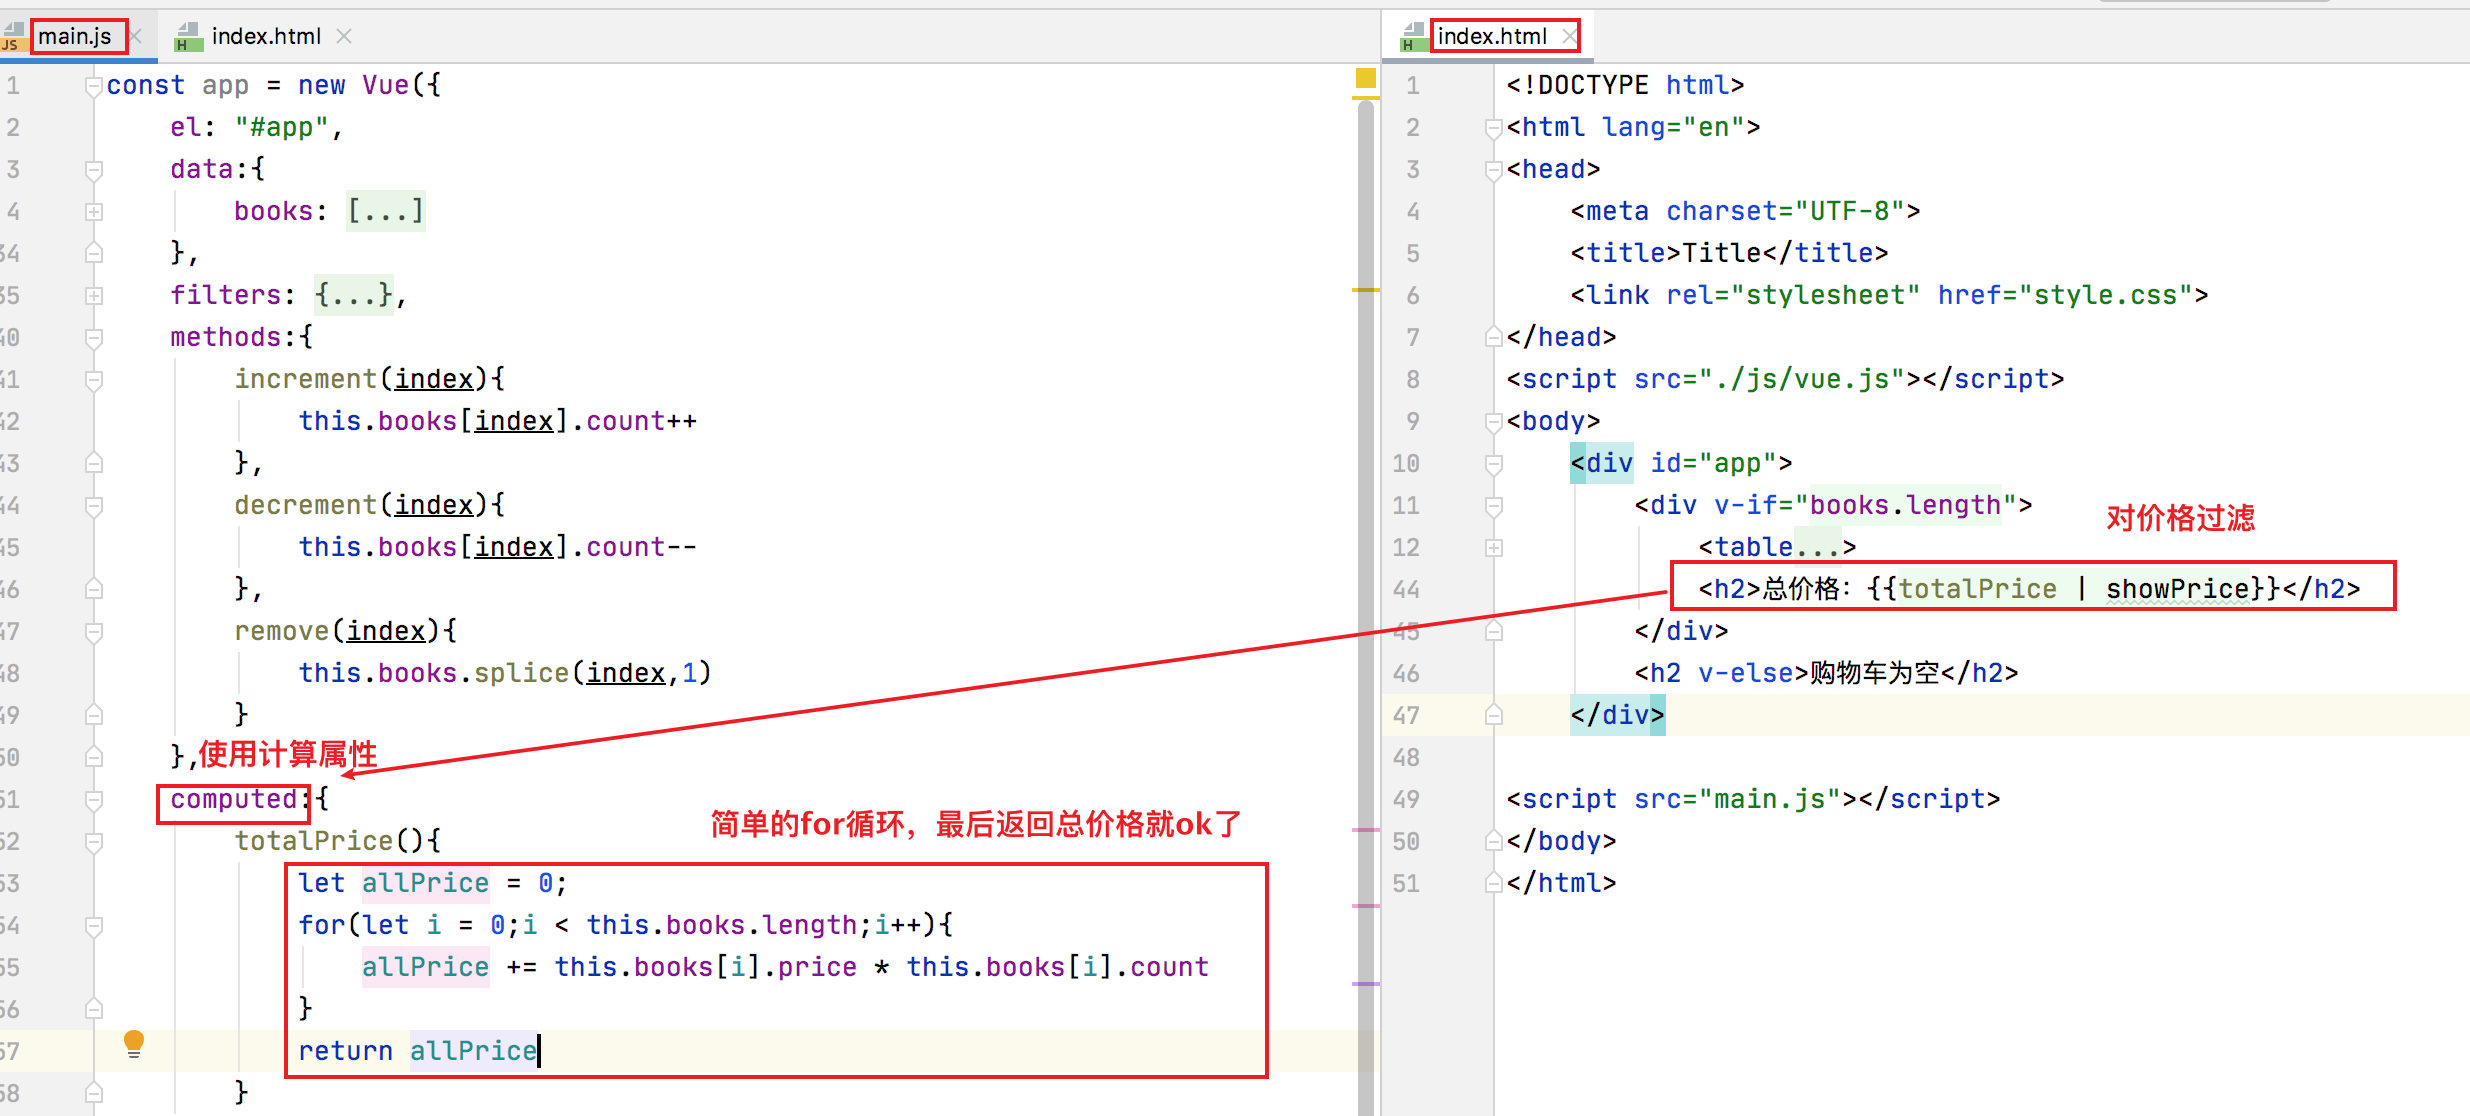Screen dimensions: 2470x1116
Task: Click the showPrice filter reference
Action: tap(2177, 589)
